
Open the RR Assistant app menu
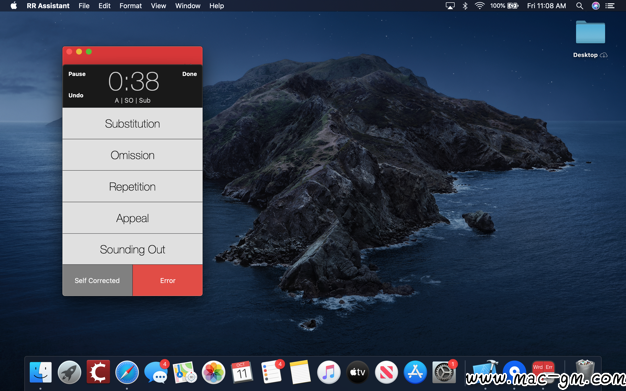click(x=48, y=6)
